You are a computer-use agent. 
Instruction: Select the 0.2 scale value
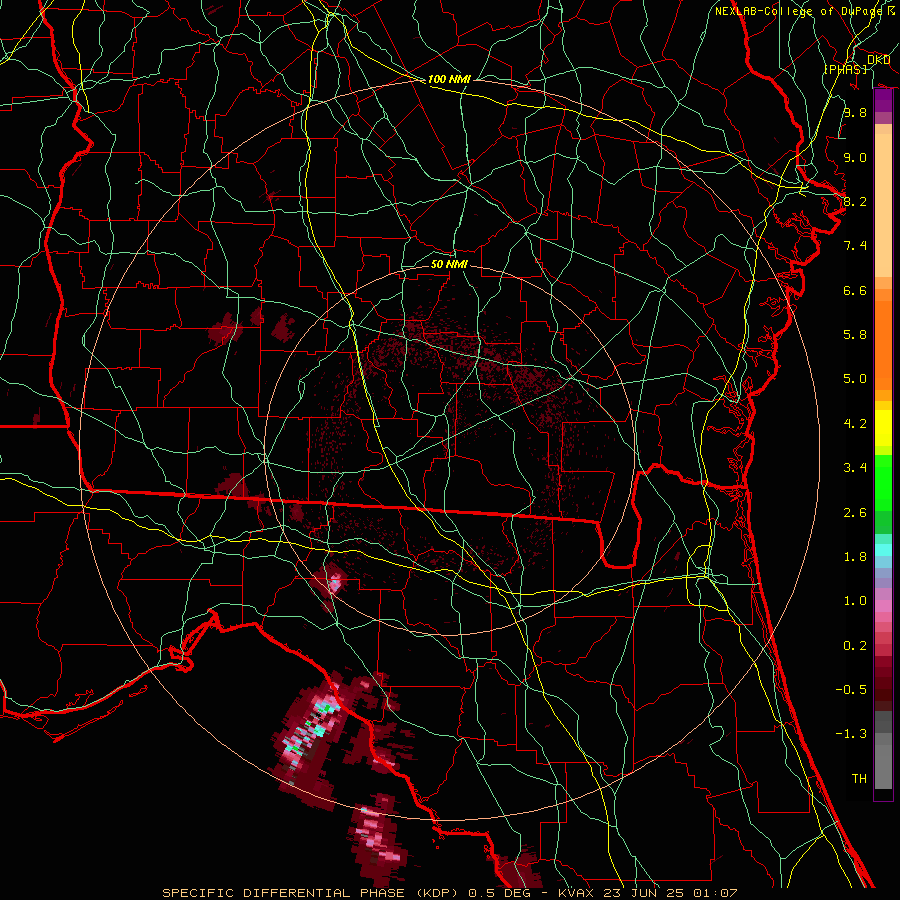click(855, 646)
